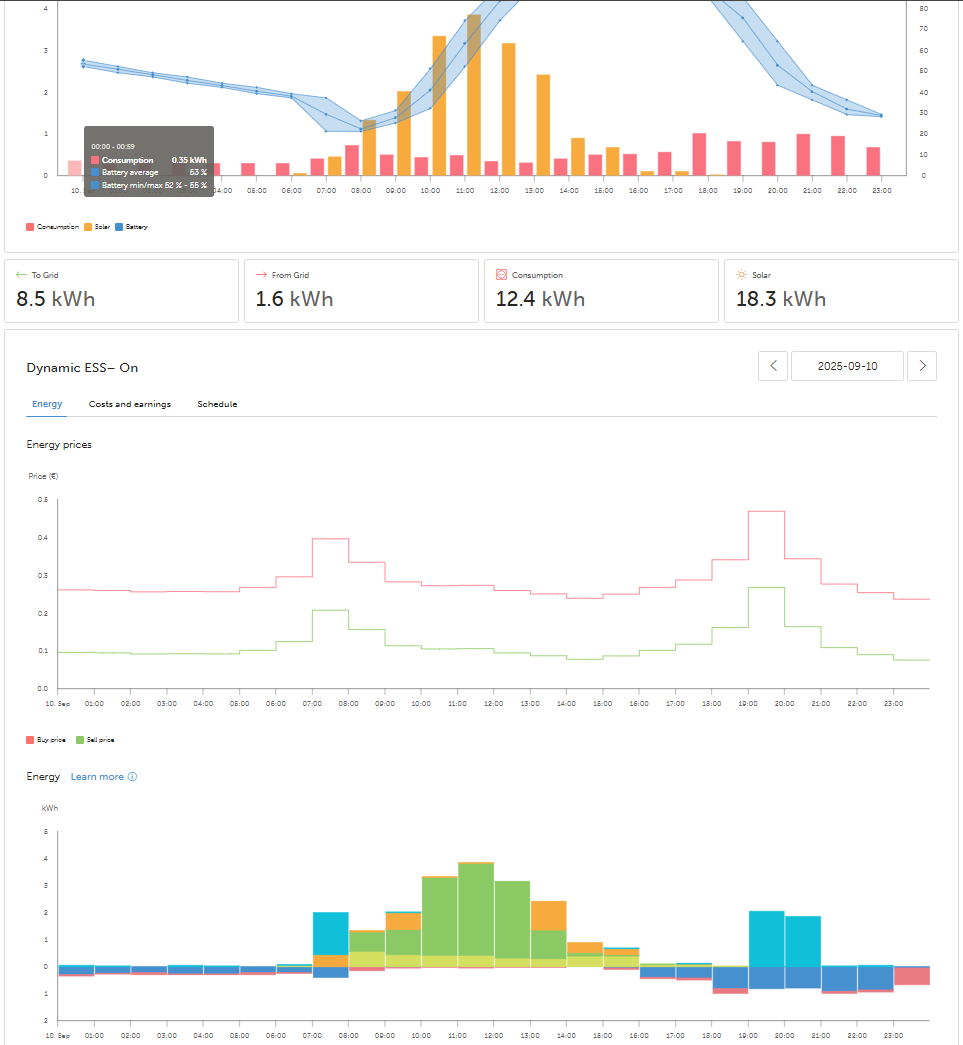Click the From Grid arrow icon
This screenshot has height=1045, width=963.
[x=261, y=275]
